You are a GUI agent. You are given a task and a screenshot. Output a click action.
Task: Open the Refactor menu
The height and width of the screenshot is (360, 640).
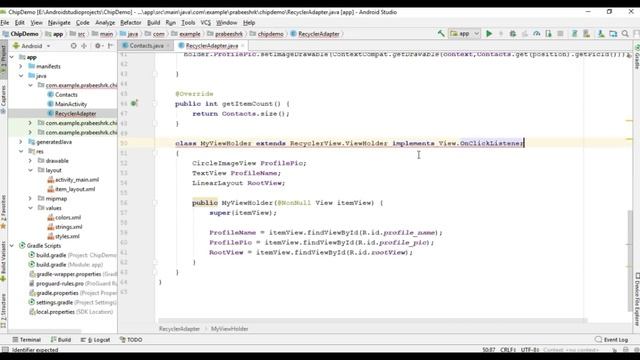(x=131, y=23)
